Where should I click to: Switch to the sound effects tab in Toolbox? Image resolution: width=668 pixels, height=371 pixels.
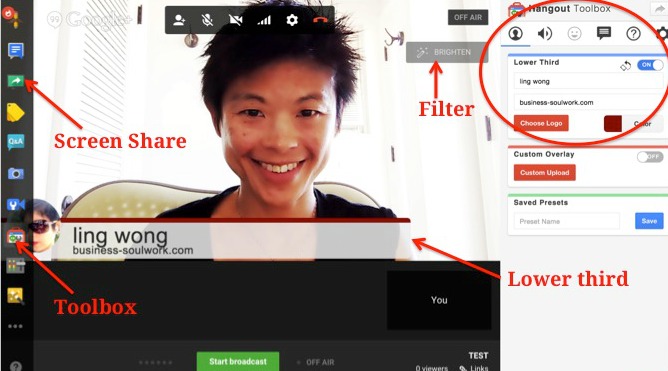click(545, 33)
